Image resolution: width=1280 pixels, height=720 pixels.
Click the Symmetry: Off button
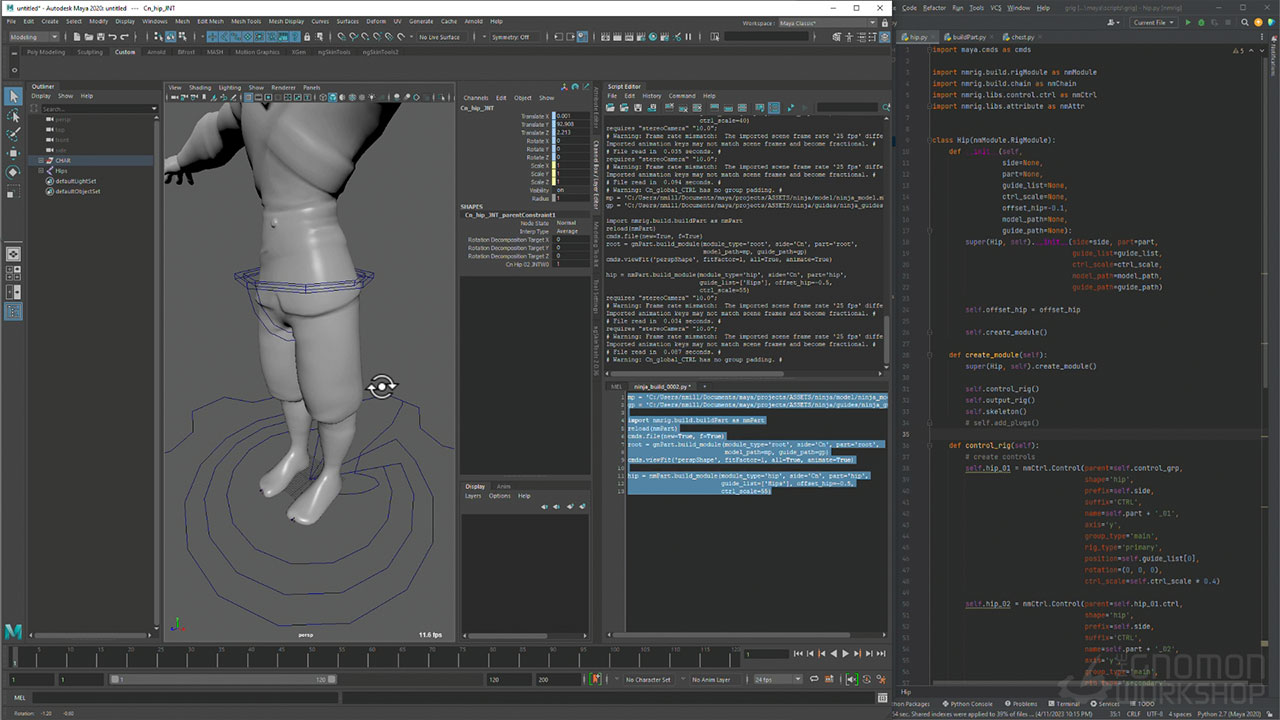(x=510, y=37)
